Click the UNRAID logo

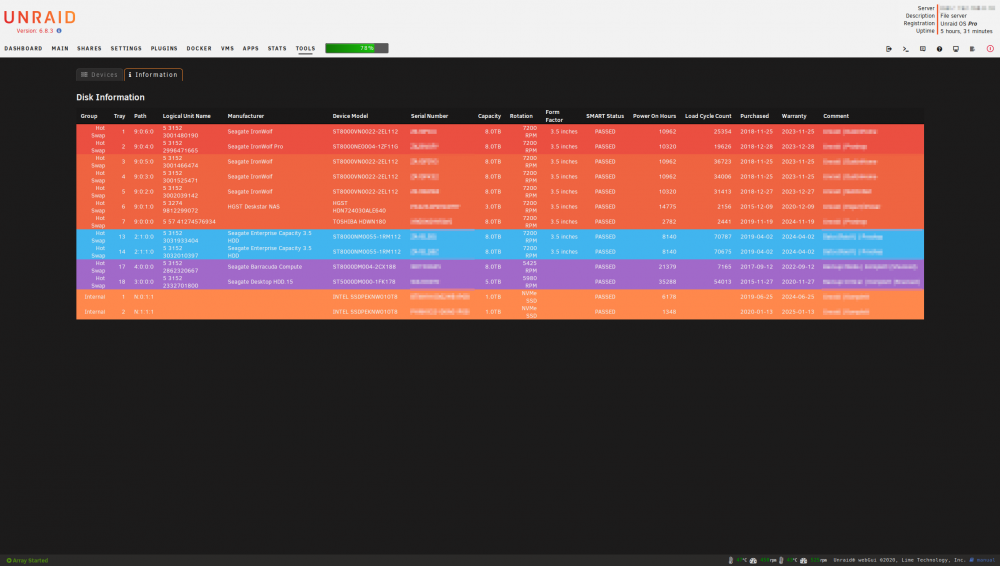coord(40,17)
